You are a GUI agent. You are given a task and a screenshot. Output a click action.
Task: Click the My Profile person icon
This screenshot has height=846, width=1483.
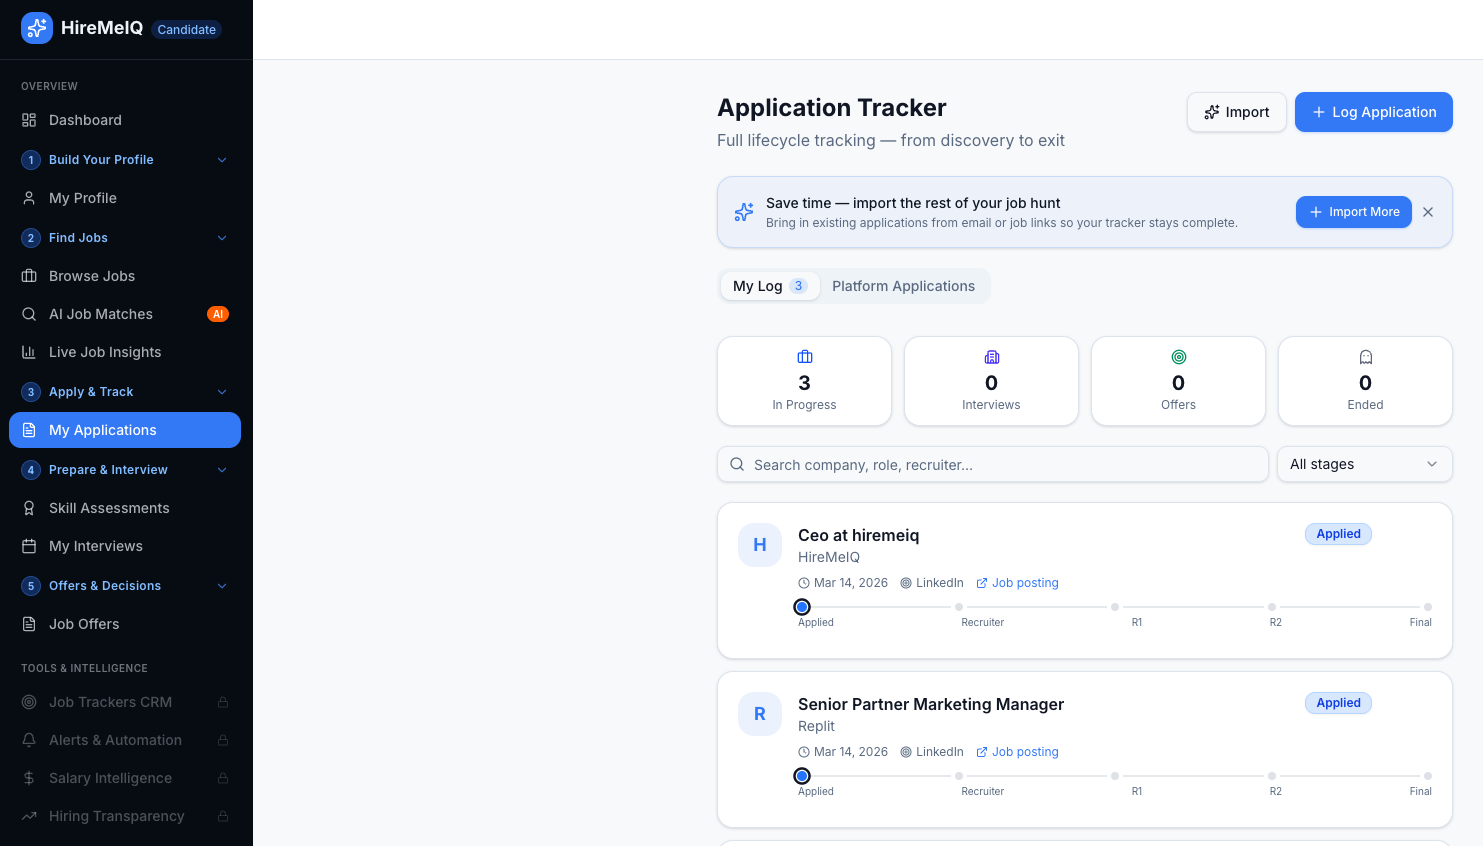(29, 198)
